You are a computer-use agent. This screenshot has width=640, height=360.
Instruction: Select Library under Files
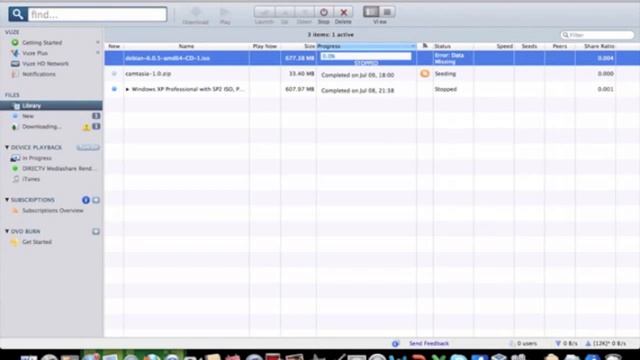[x=51, y=106]
